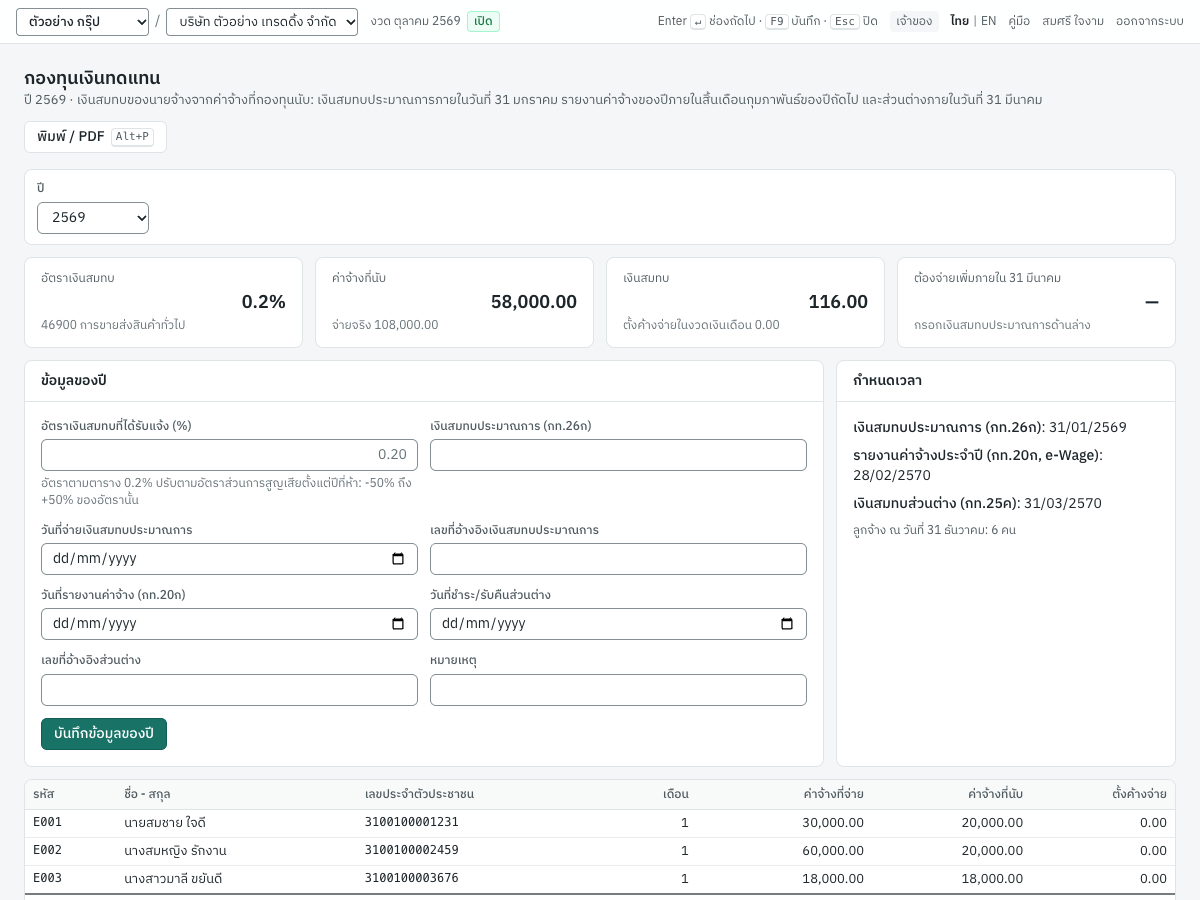Screen dimensions: 1200x900
Task: Select employee code E003
Action: 47,879
